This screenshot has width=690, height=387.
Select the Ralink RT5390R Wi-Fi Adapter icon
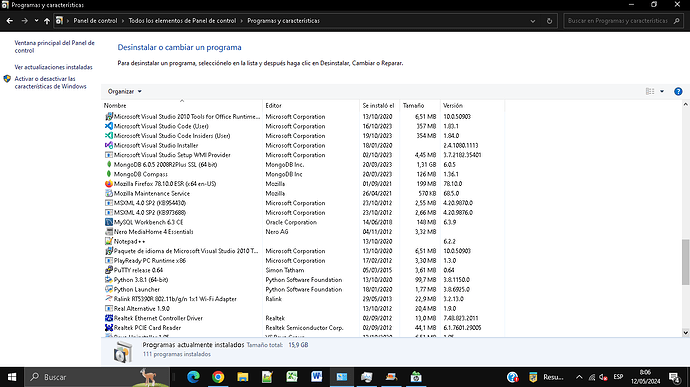click(109, 299)
